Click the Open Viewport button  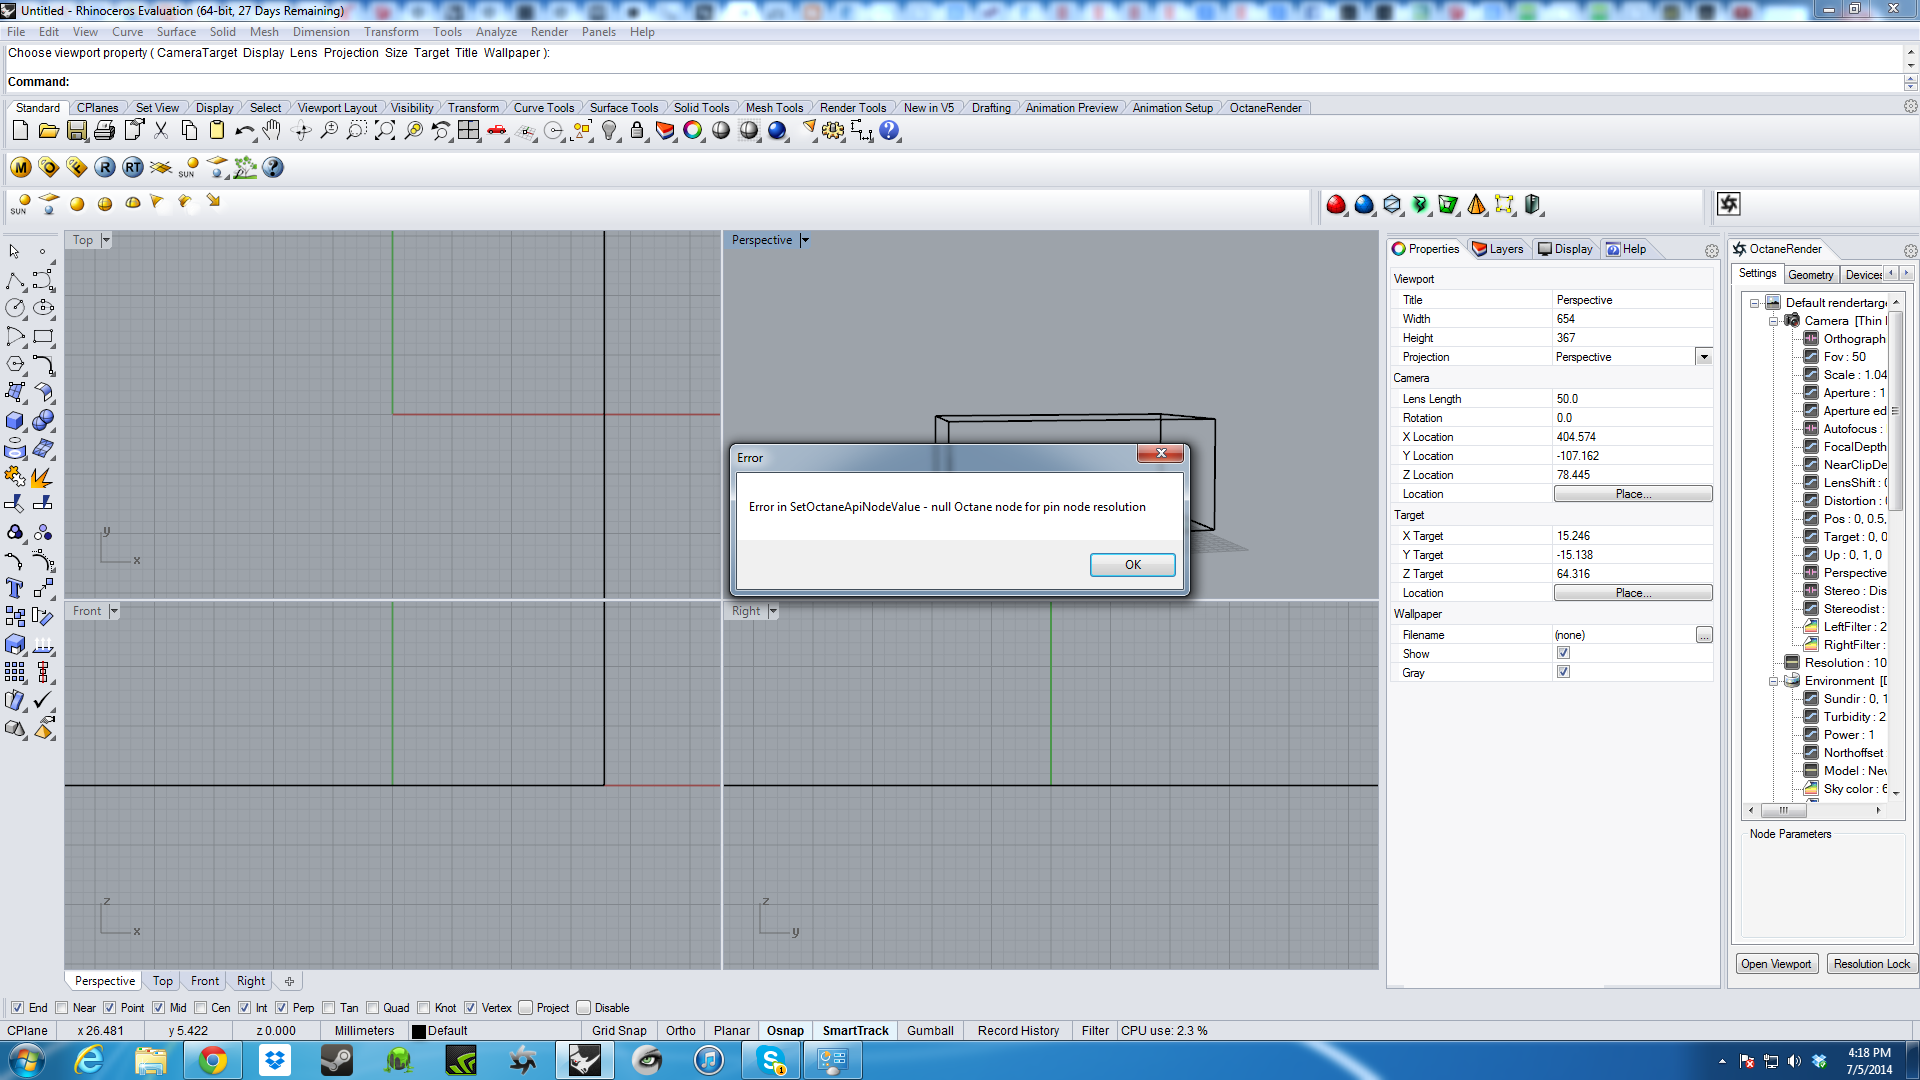[x=1775, y=964]
